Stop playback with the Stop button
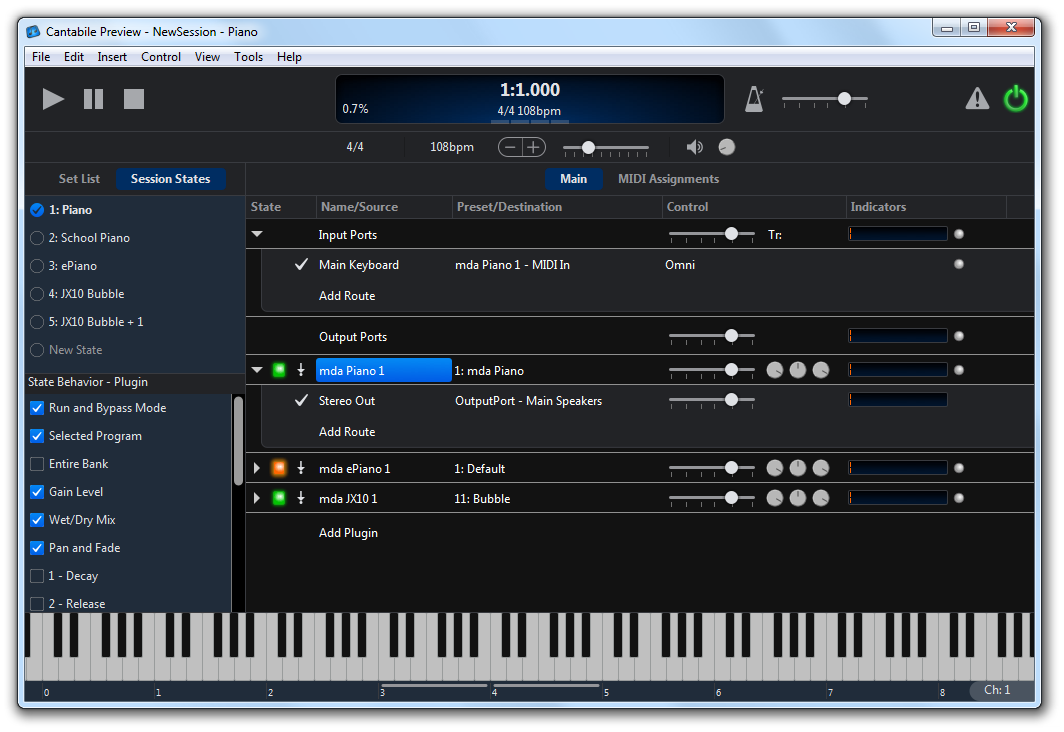The image size is (1064, 732). [134, 99]
